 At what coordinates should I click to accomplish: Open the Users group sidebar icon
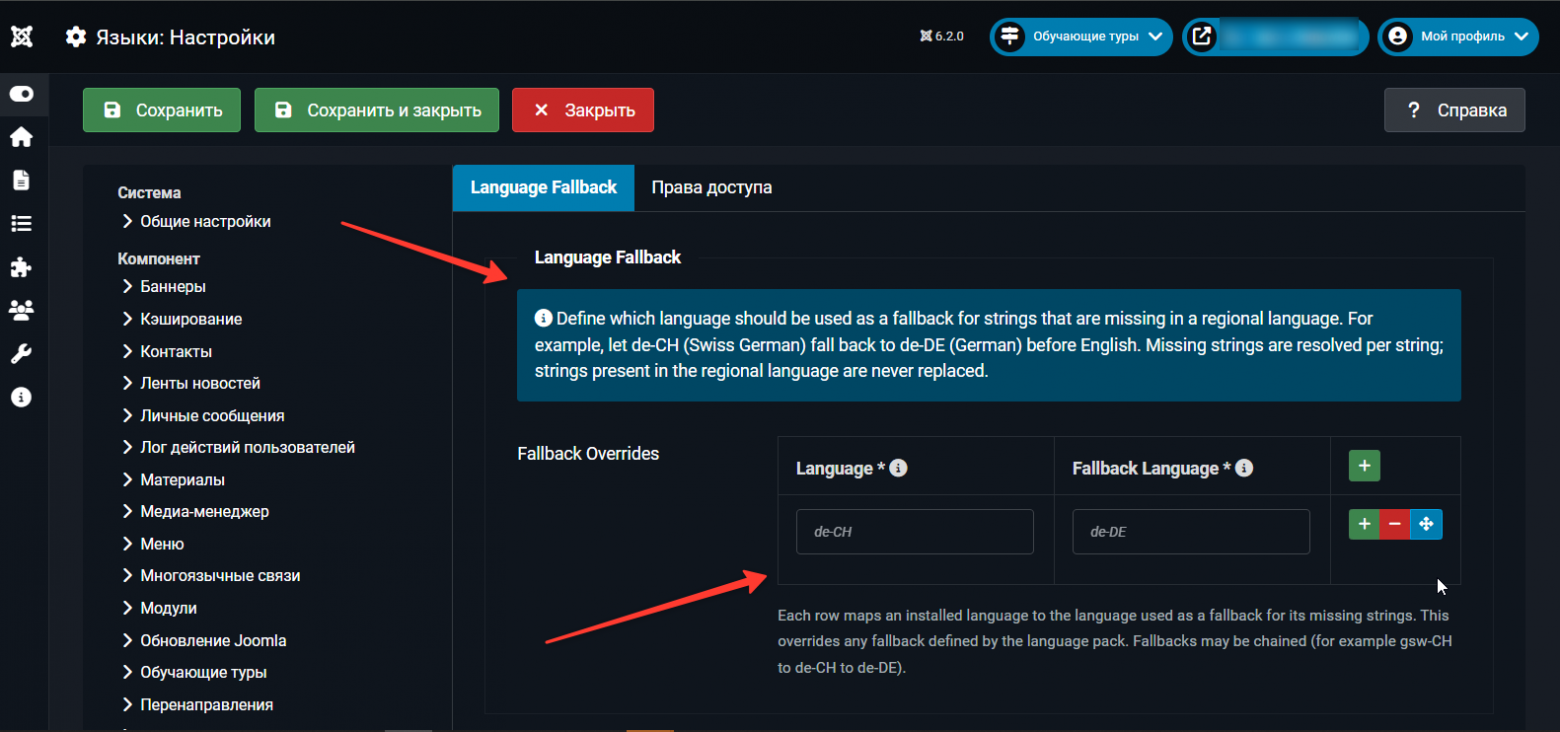(21, 310)
